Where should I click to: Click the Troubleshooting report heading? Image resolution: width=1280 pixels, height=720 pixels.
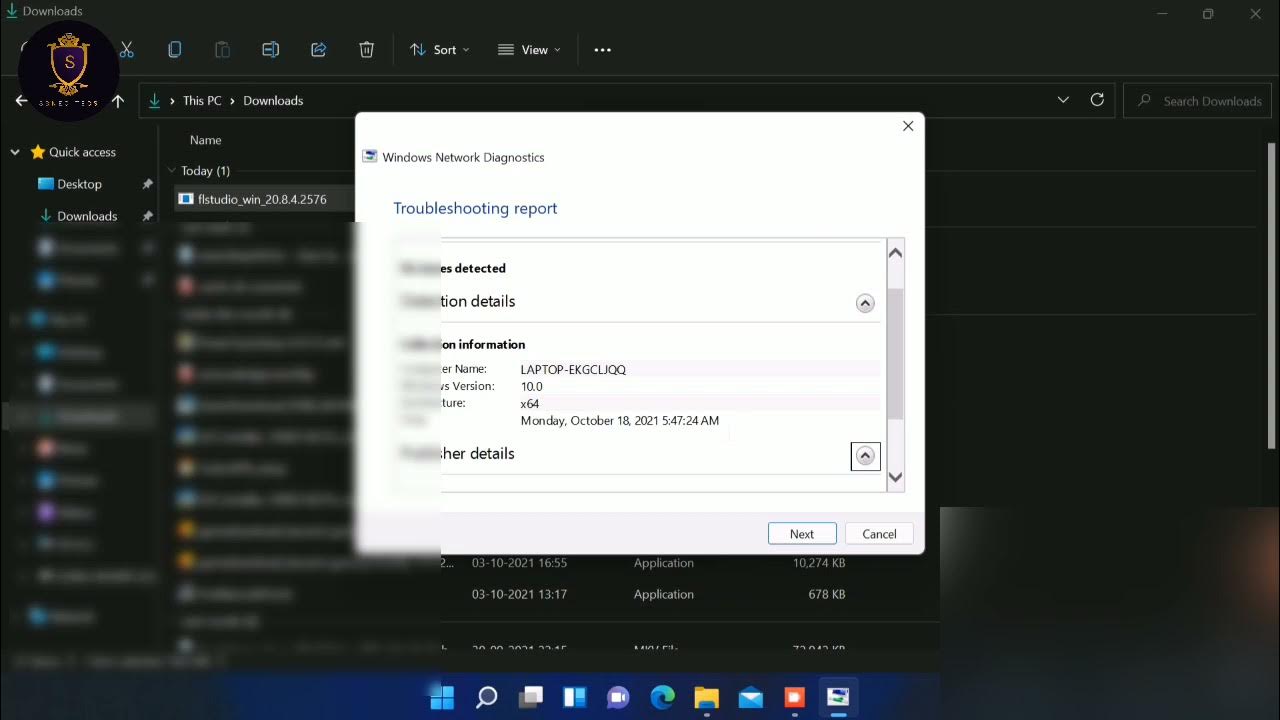point(475,208)
